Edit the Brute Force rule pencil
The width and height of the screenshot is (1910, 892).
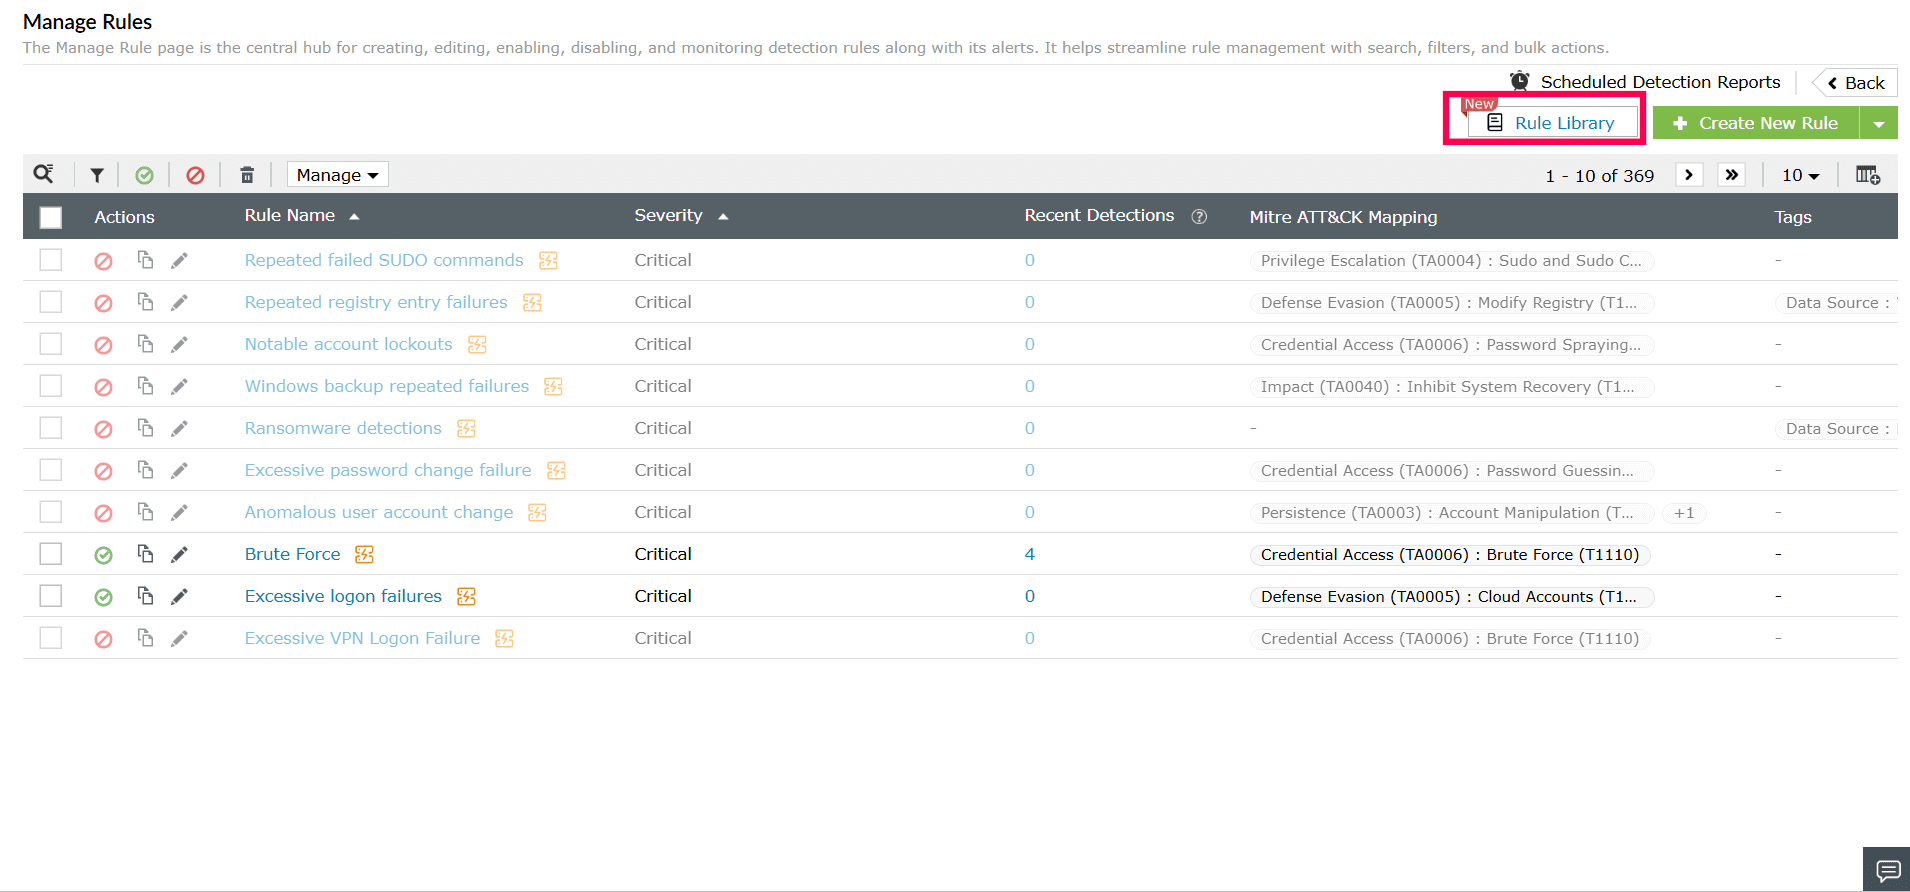coord(179,554)
